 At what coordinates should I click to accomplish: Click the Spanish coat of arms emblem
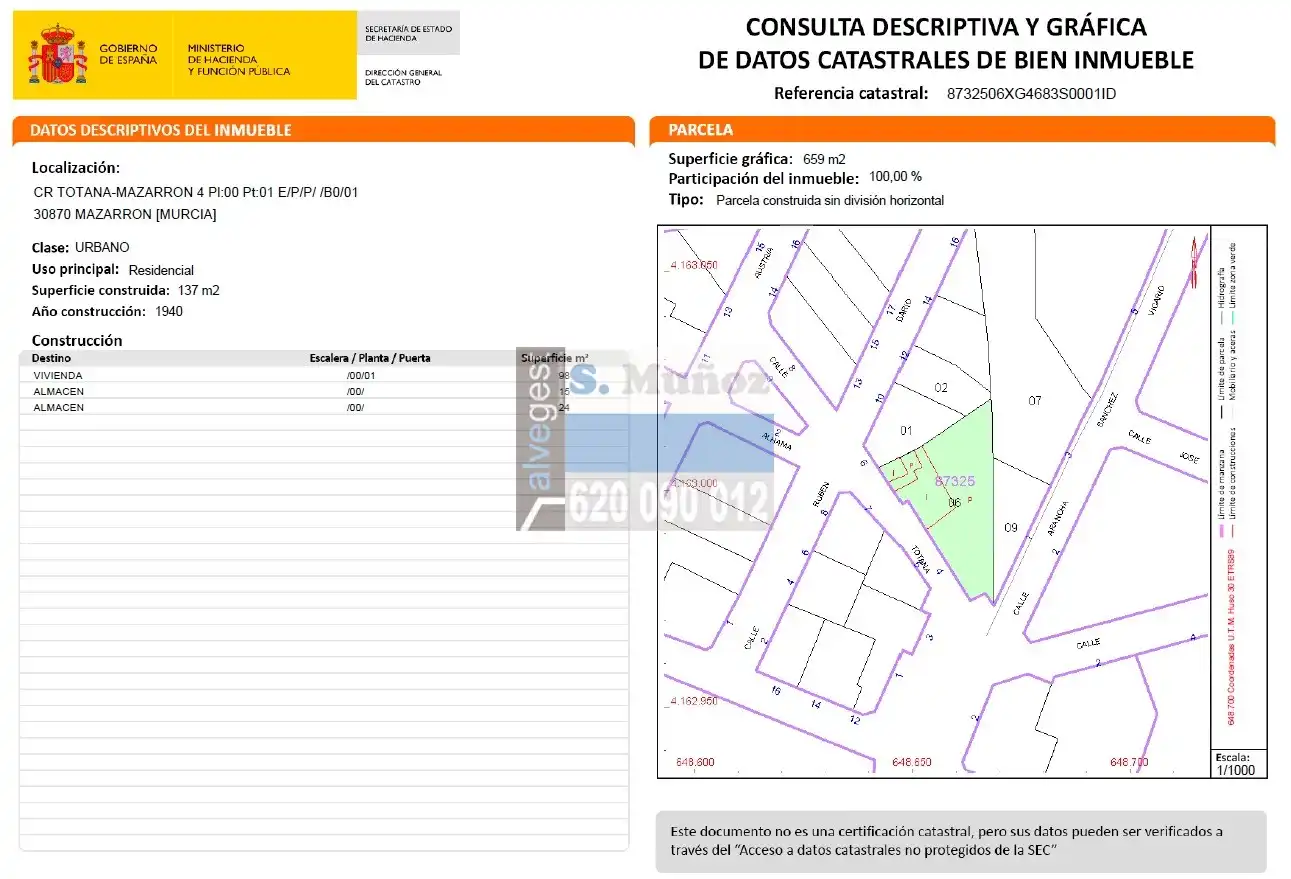point(57,55)
